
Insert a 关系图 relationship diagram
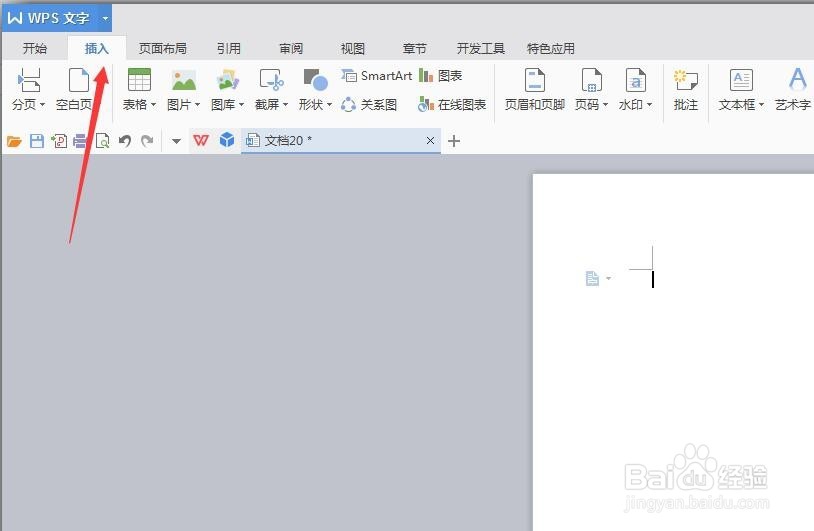pos(369,105)
